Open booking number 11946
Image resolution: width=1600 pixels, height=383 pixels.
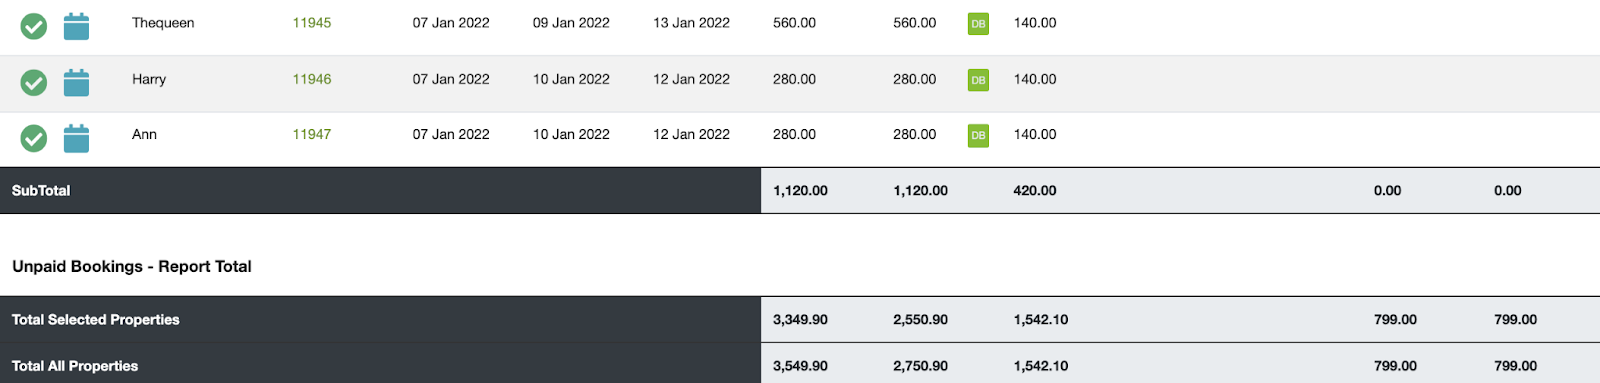pyautogui.click(x=312, y=79)
